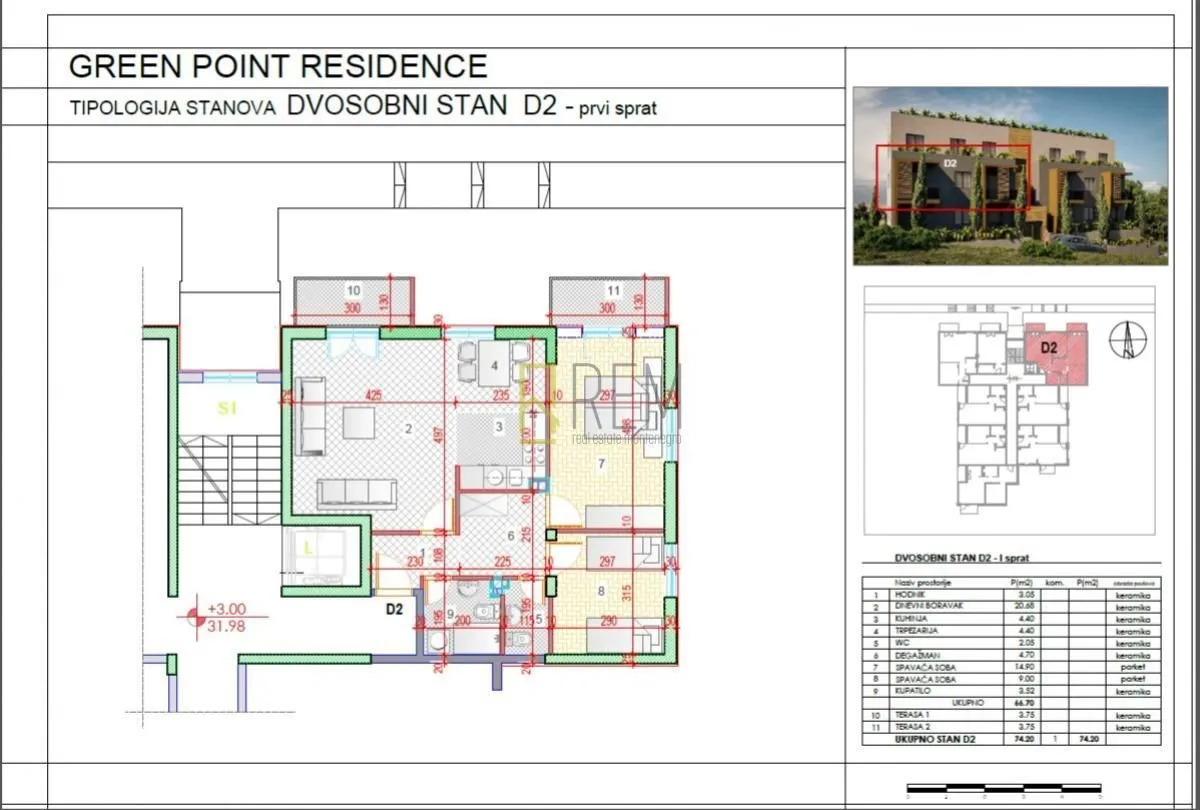
Task: Click the UKUPNO STAN D2 total row
Action: pos(1012,739)
